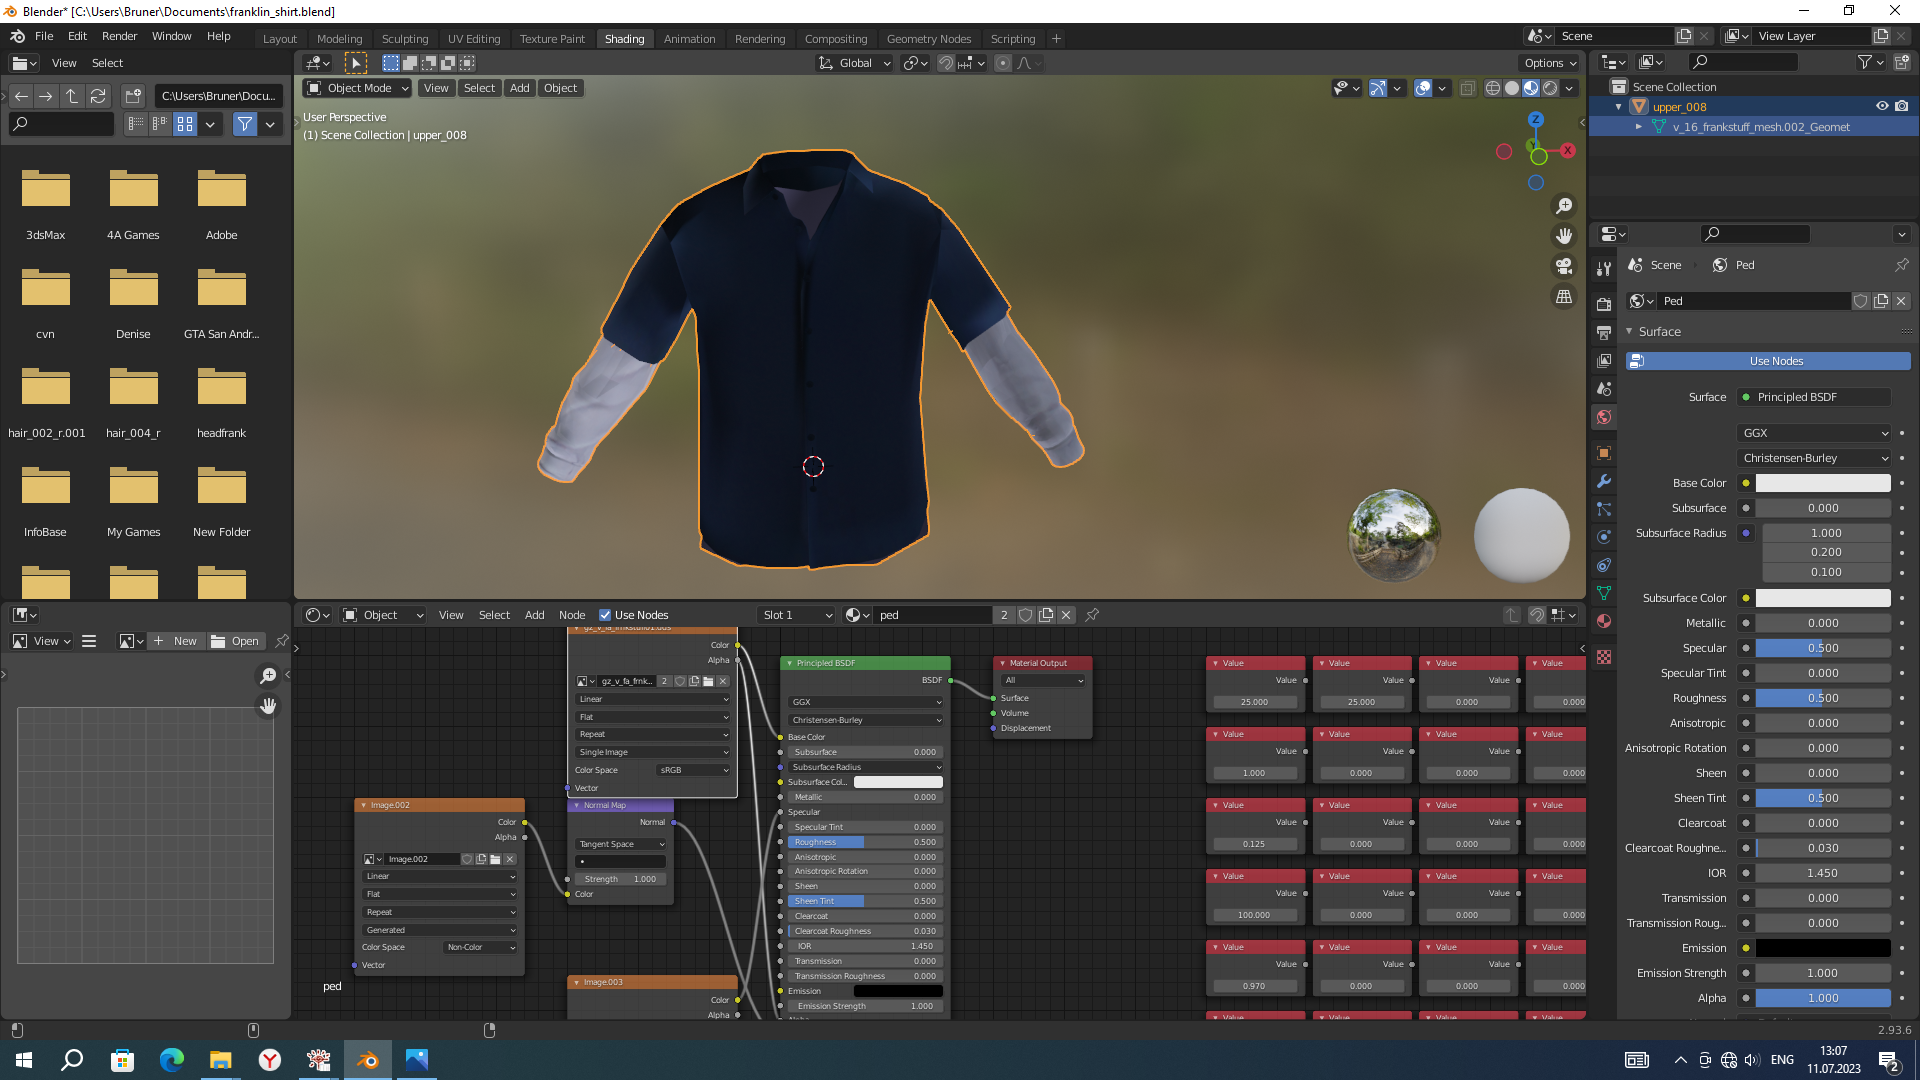Click the Principled BSDF surface button
Viewport: 1920px width, 1080px height.
pyautogui.click(x=1814, y=397)
